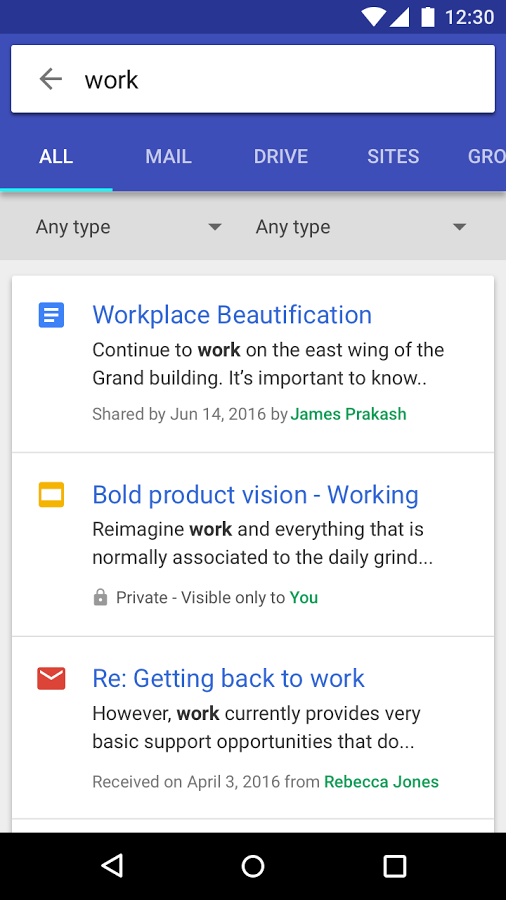Tap the recent apps square button
Screen dimensions: 506x900
tap(395, 866)
